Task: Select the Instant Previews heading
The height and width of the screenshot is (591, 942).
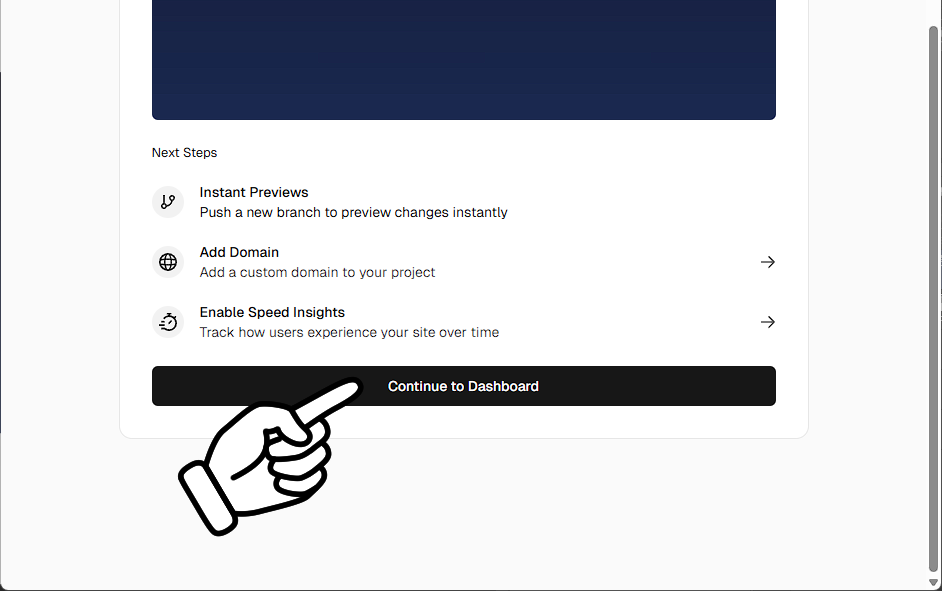Action: coord(254,192)
